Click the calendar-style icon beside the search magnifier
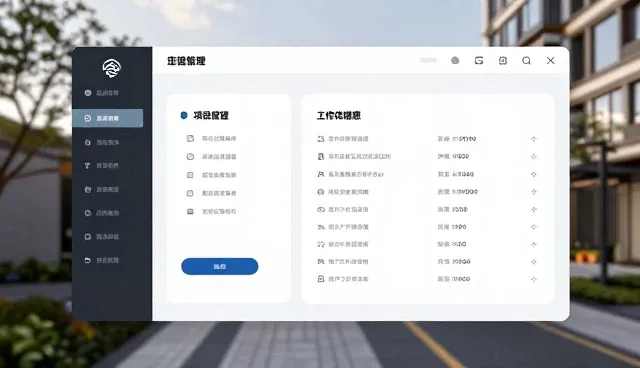 pos(503,60)
